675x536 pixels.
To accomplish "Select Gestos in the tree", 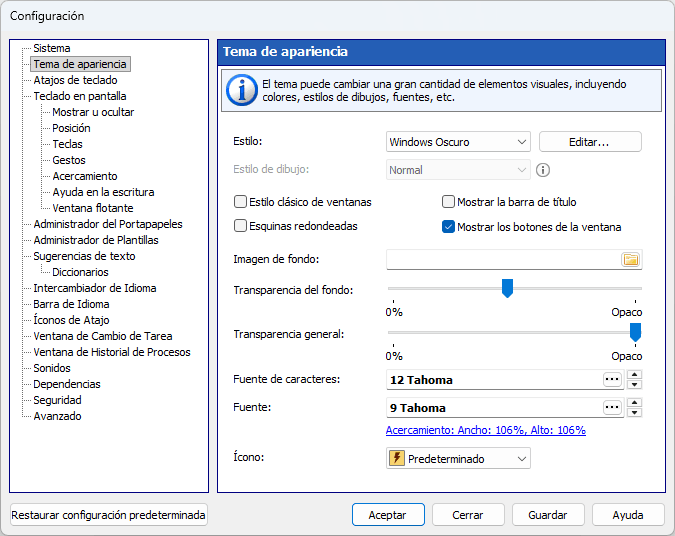I will point(69,160).
